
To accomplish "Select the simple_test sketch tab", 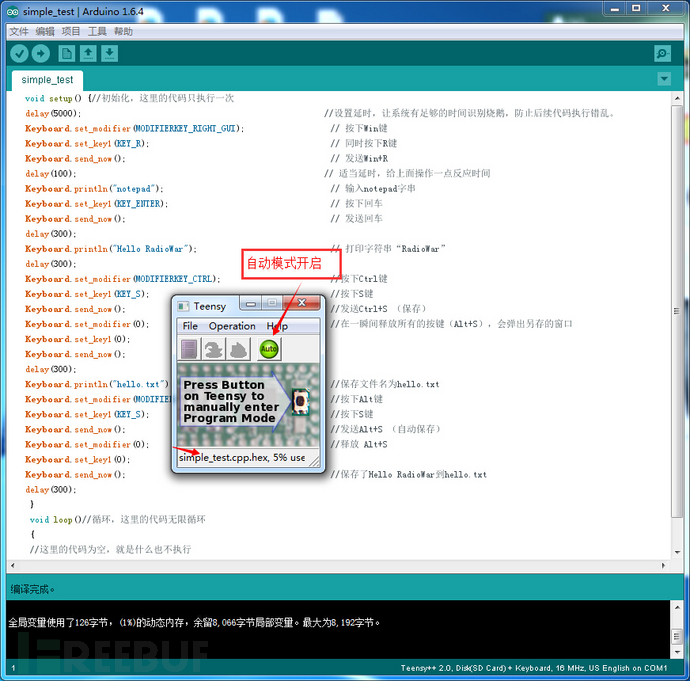I will [x=48, y=80].
